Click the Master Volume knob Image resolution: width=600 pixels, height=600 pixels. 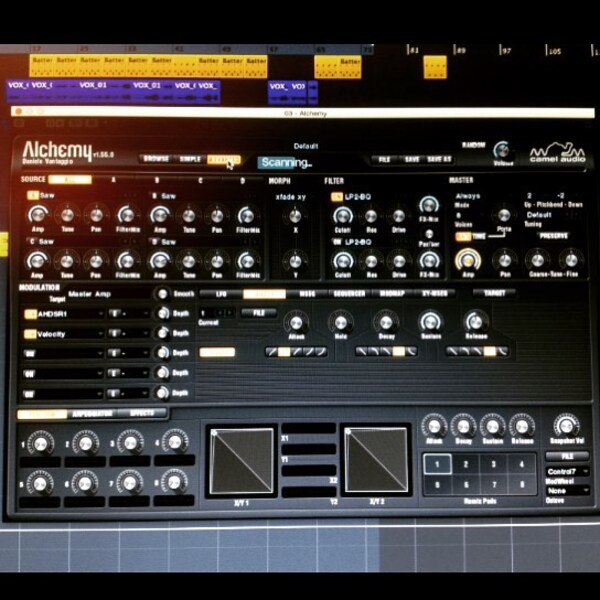pyautogui.click(x=502, y=150)
